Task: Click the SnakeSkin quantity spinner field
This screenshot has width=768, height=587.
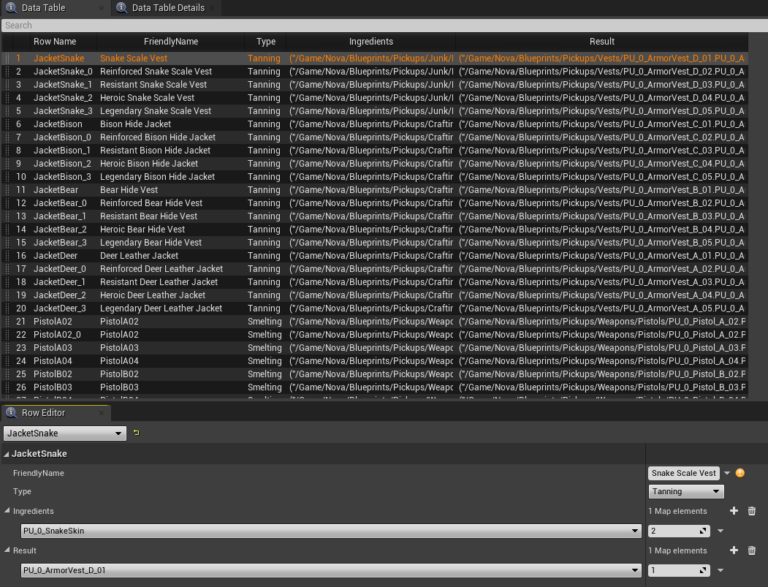Action: point(677,531)
